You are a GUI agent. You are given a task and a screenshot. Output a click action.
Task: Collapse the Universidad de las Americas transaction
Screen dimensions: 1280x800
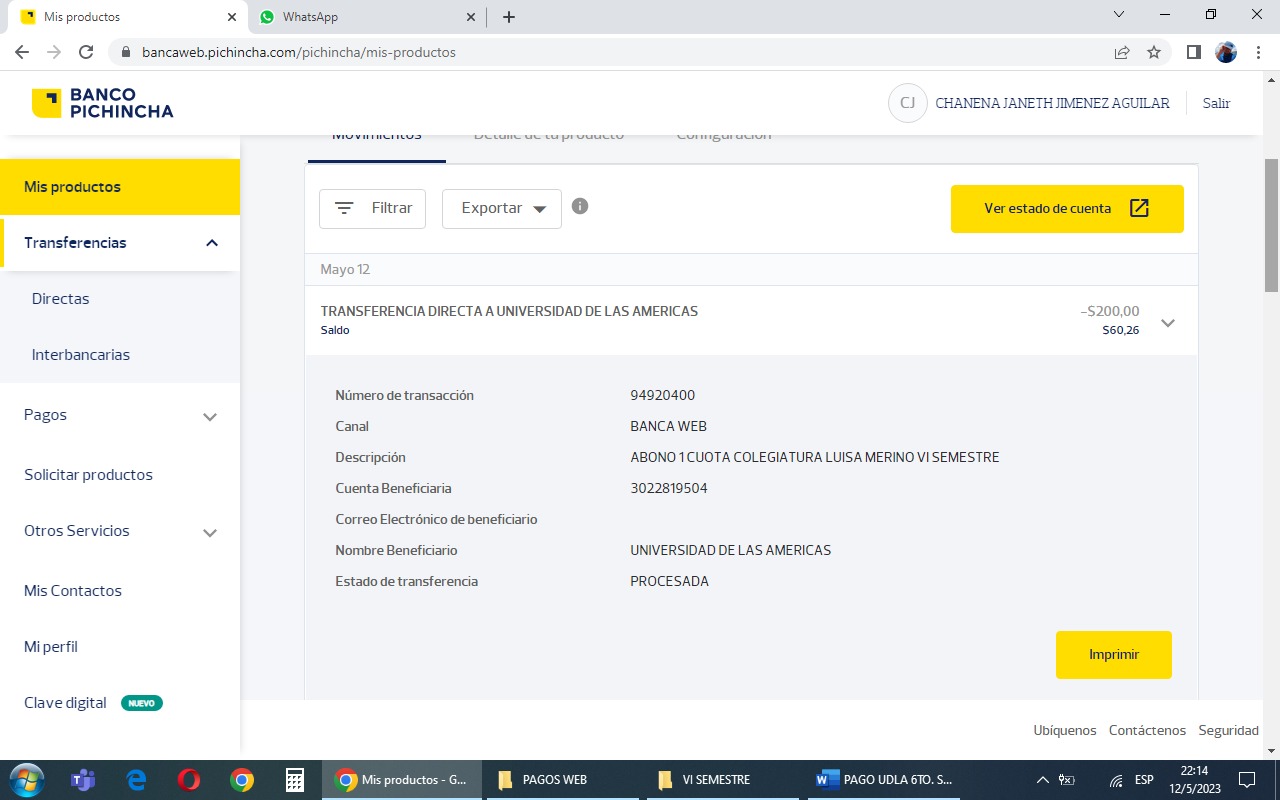[1167, 323]
